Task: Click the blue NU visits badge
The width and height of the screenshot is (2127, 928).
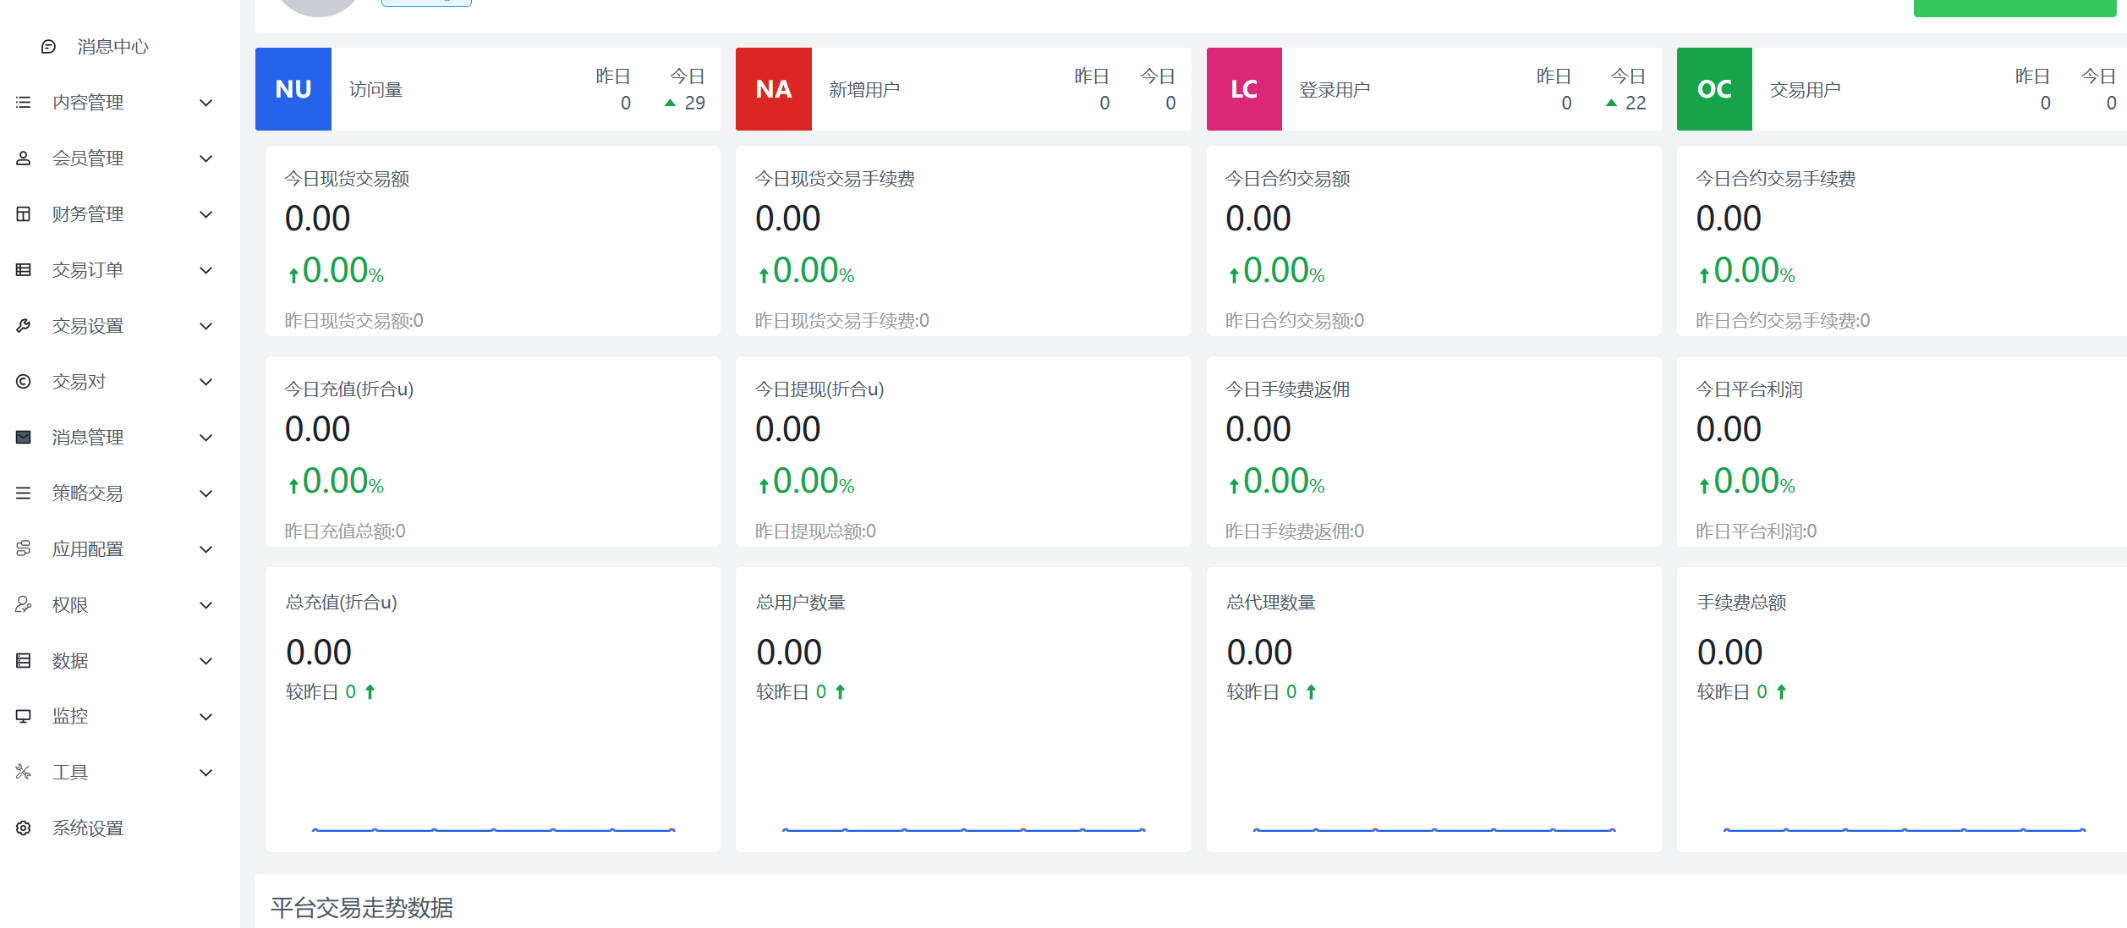Action: 293,89
